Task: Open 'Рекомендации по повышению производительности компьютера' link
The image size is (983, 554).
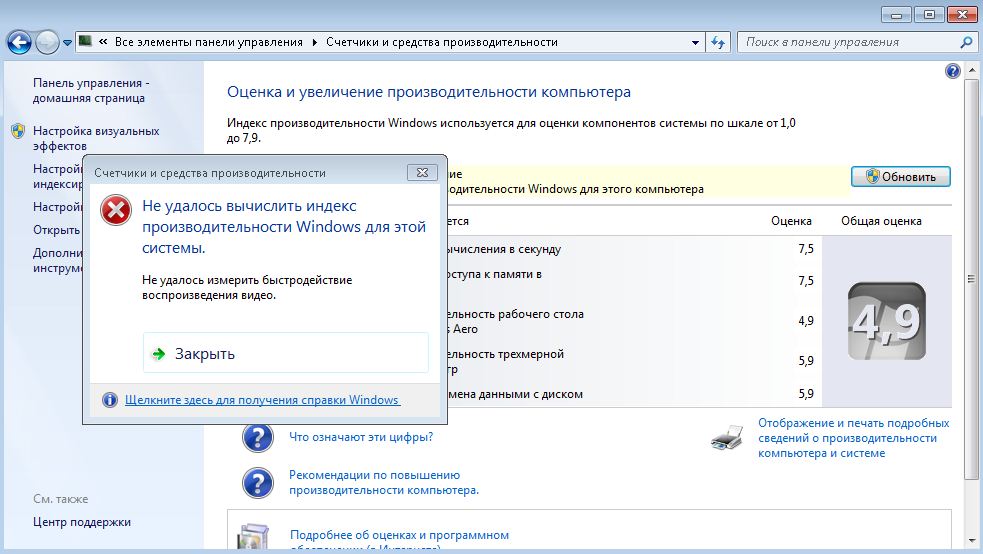Action: click(384, 483)
